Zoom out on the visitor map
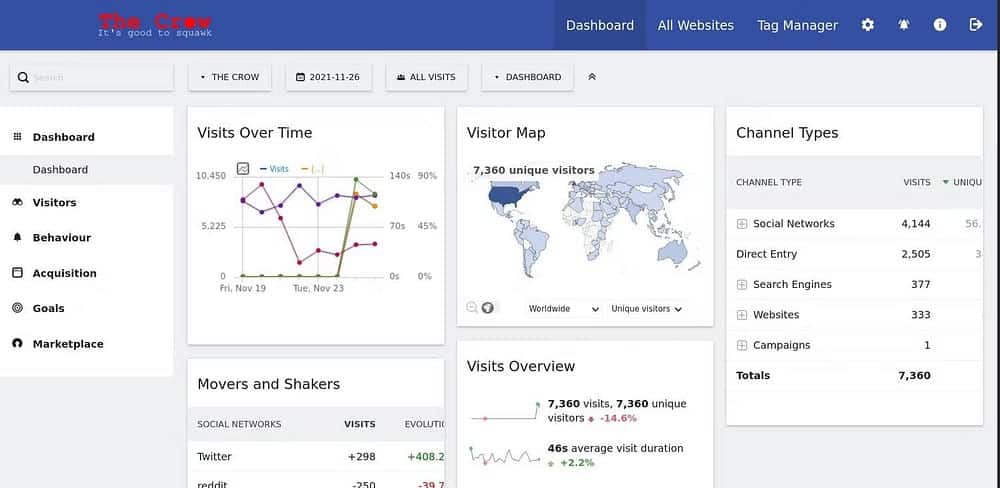Image resolution: width=1000 pixels, height=488 pixels. [x=472, y=308]
